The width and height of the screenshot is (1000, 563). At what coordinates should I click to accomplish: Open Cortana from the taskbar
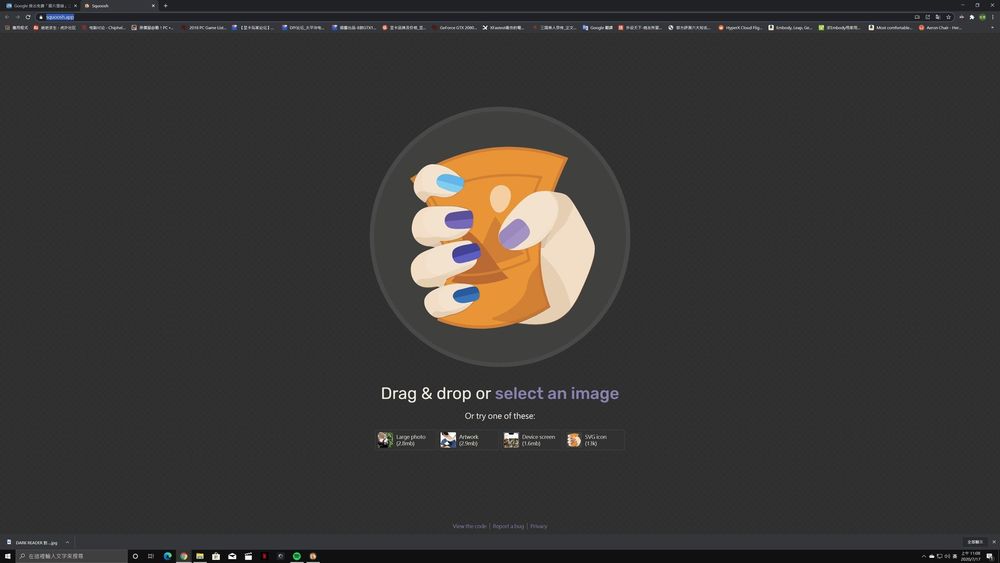[135, 556]
